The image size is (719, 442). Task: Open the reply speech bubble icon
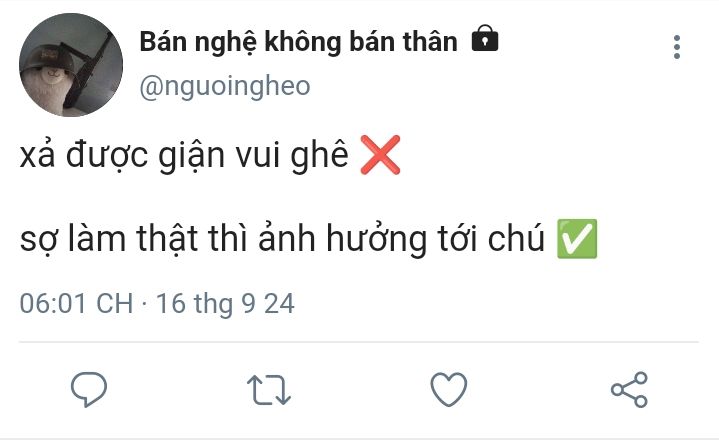point(89,390)
